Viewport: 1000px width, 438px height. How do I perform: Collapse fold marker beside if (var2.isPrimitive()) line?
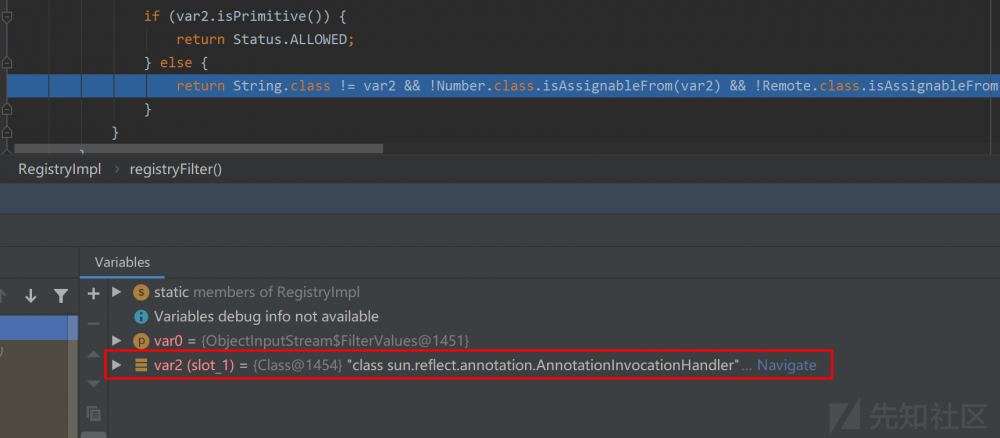[7, 16]
